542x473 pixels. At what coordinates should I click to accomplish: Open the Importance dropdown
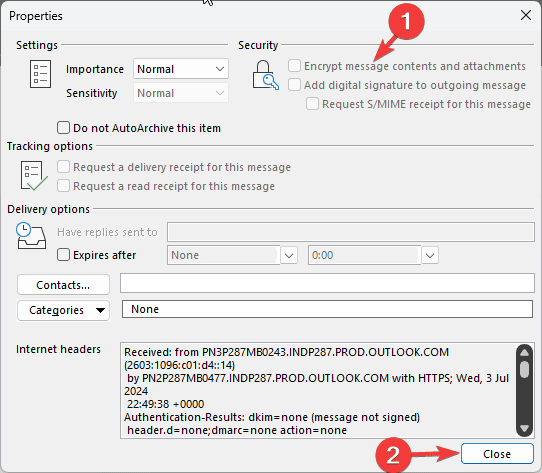(181, 69)
